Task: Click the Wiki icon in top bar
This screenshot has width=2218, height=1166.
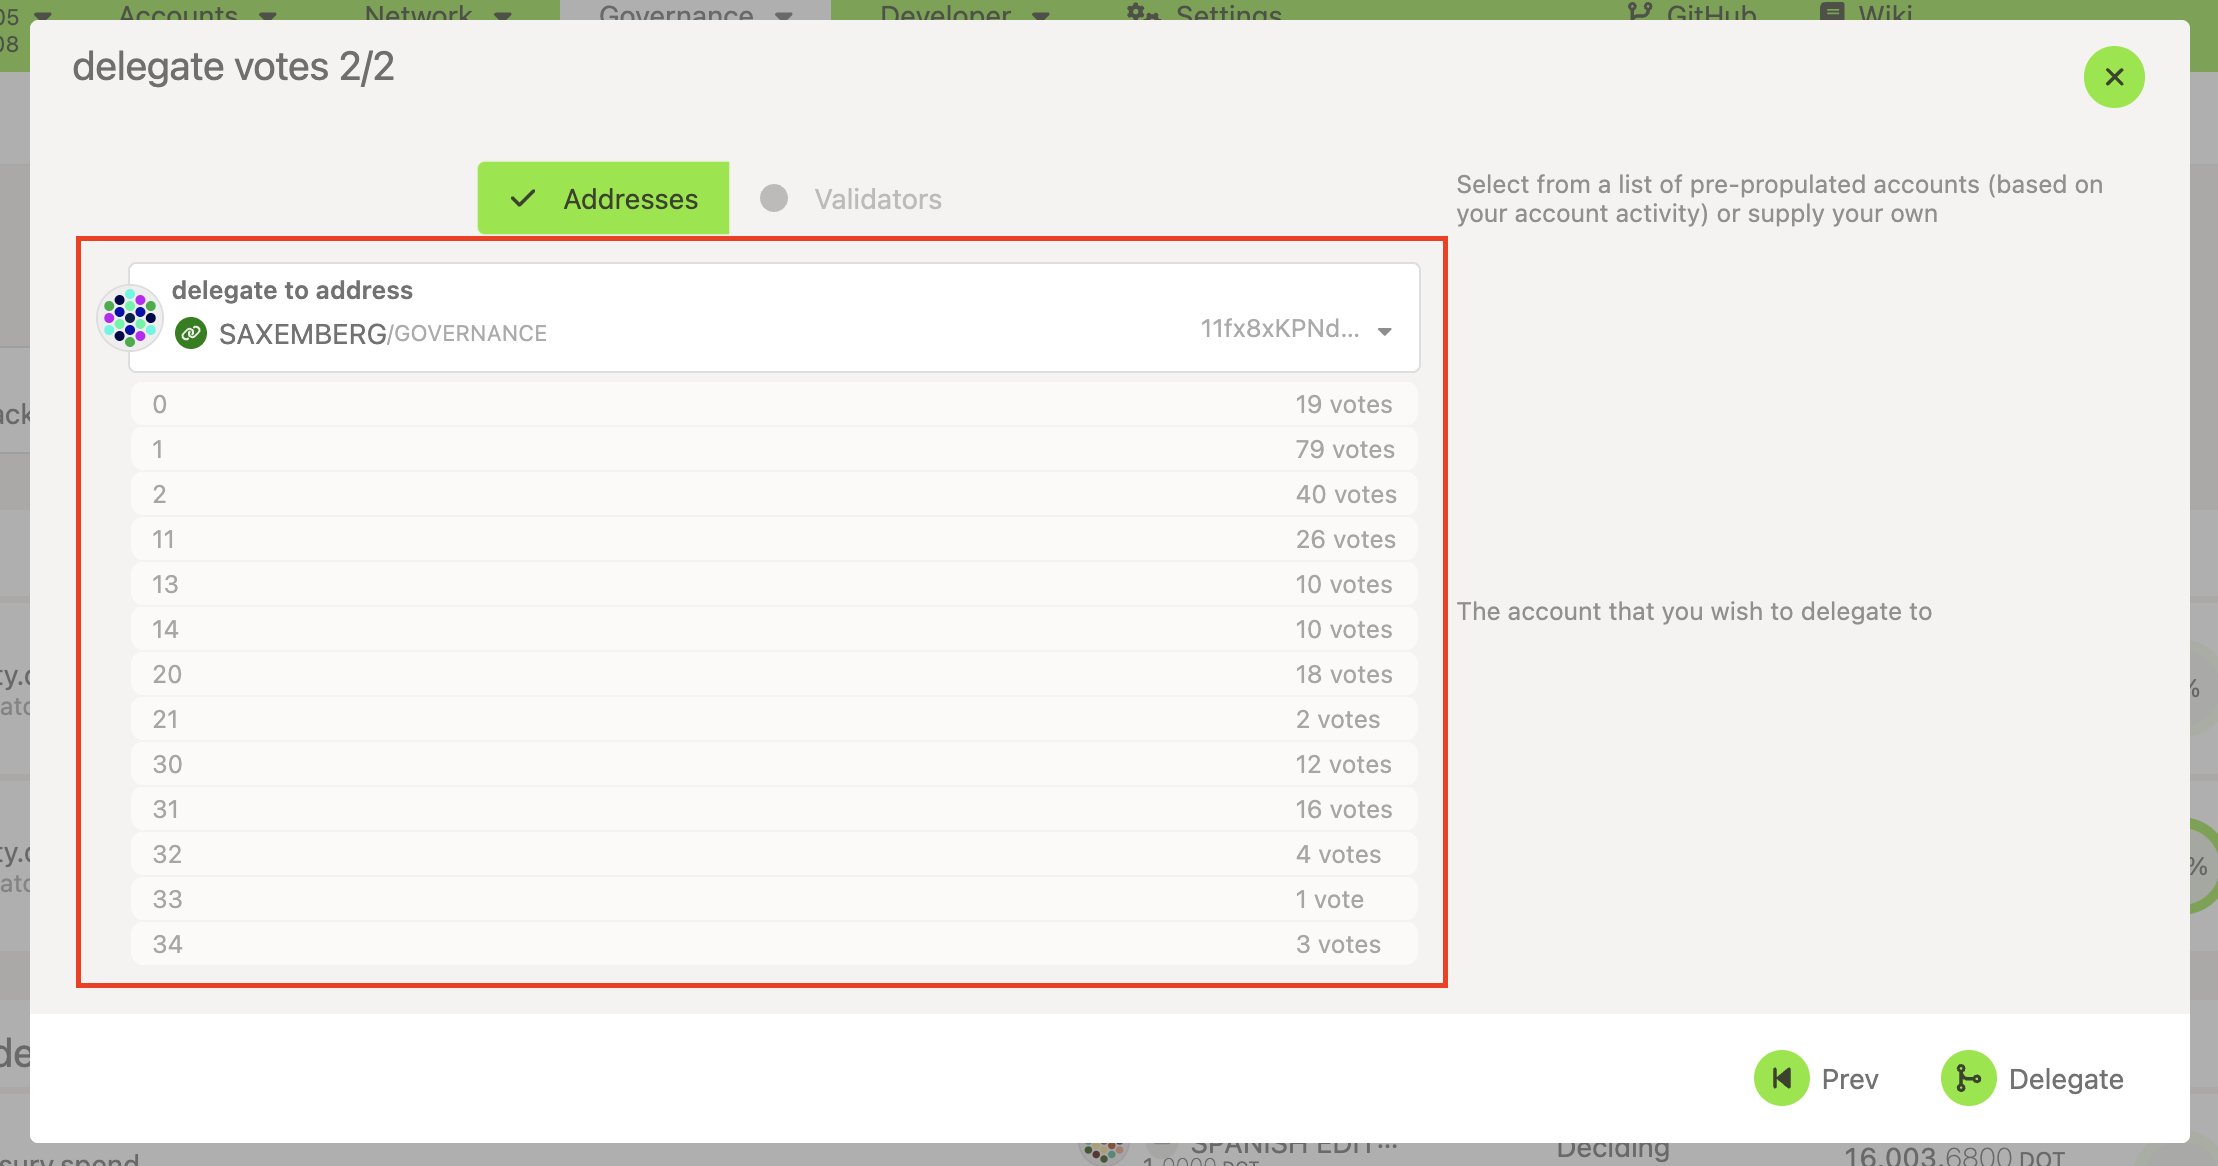Action: (1832, 11)
